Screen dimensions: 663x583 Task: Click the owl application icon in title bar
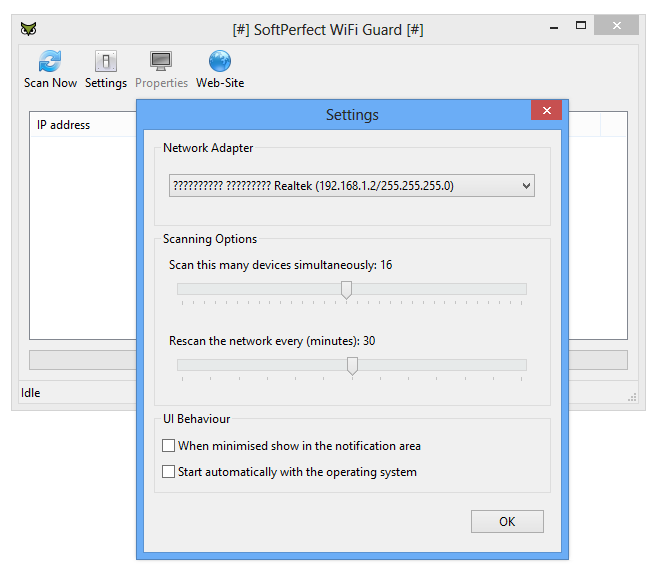pyautogui.click(x=28, y=29)
